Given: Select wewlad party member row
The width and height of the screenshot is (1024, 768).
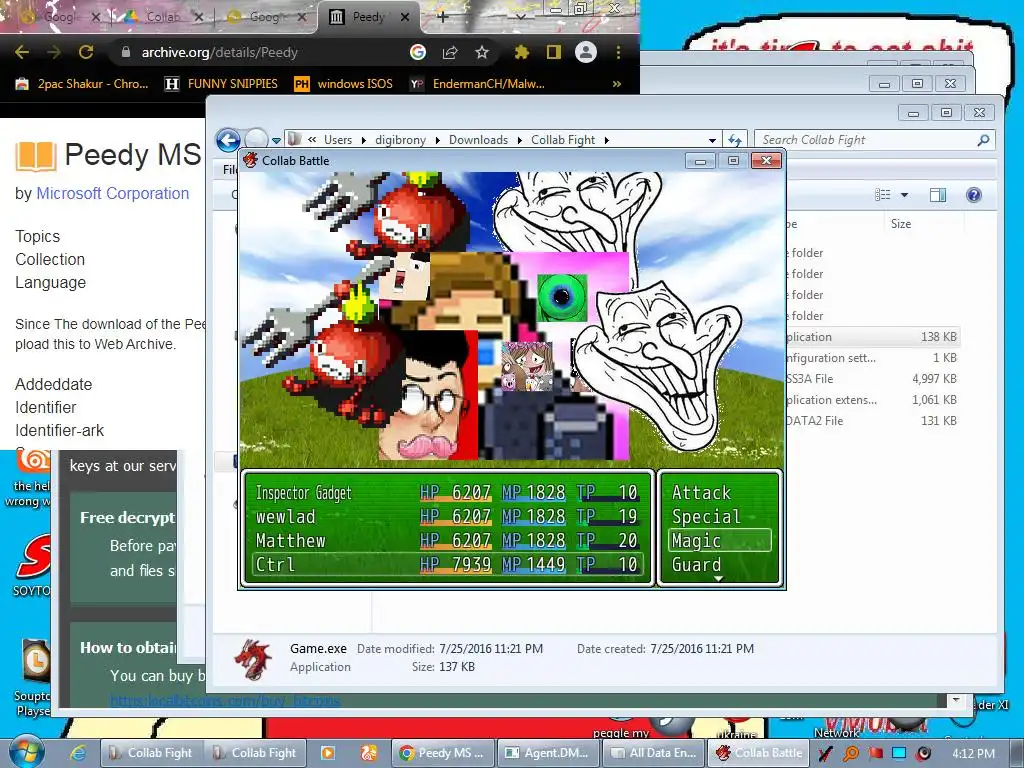Looking at the screenshot, I should (447, 517).
